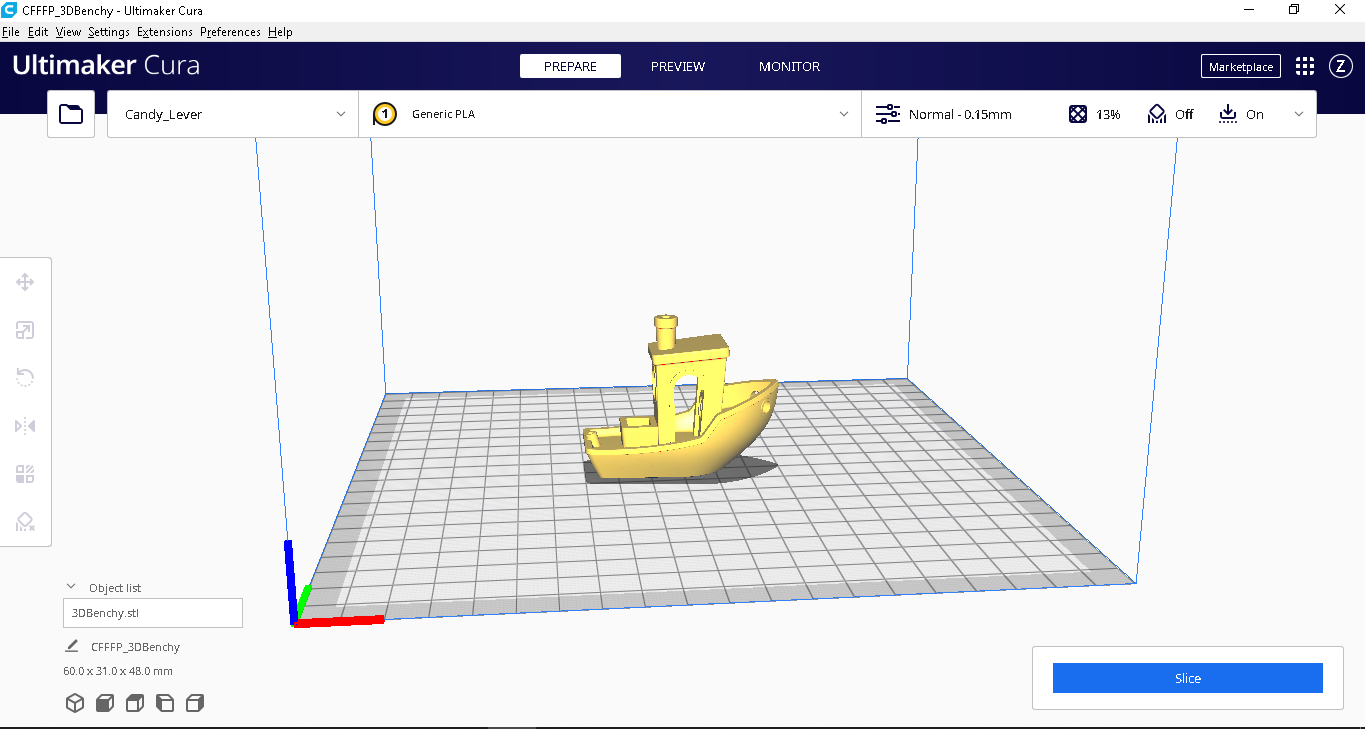Viewport: 1365px width, 729px height.
Task: Click the Slice button
Action: 1187,678
